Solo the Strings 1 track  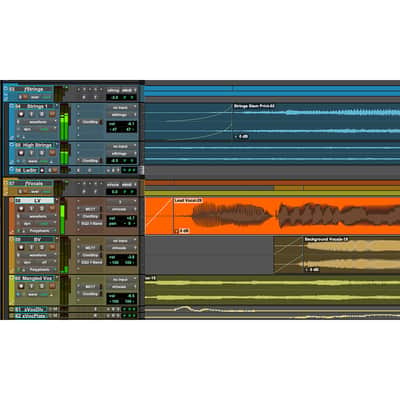[x=42, y=114]
